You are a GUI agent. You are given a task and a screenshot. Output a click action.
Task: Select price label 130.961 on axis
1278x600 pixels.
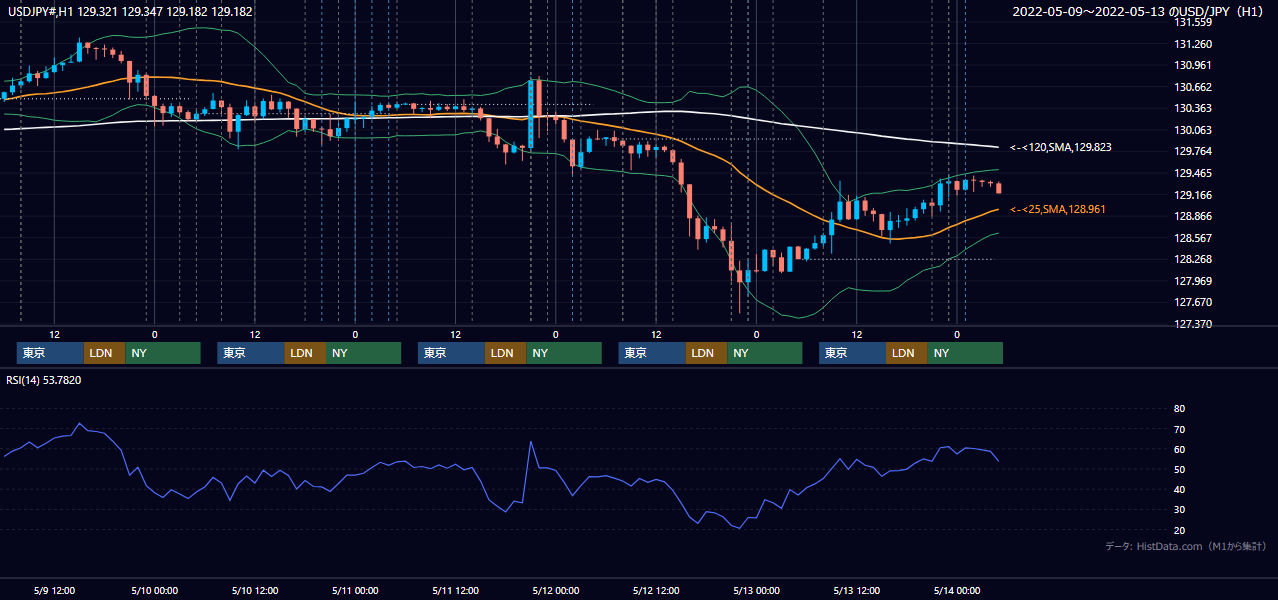(x=1193, y=65)
